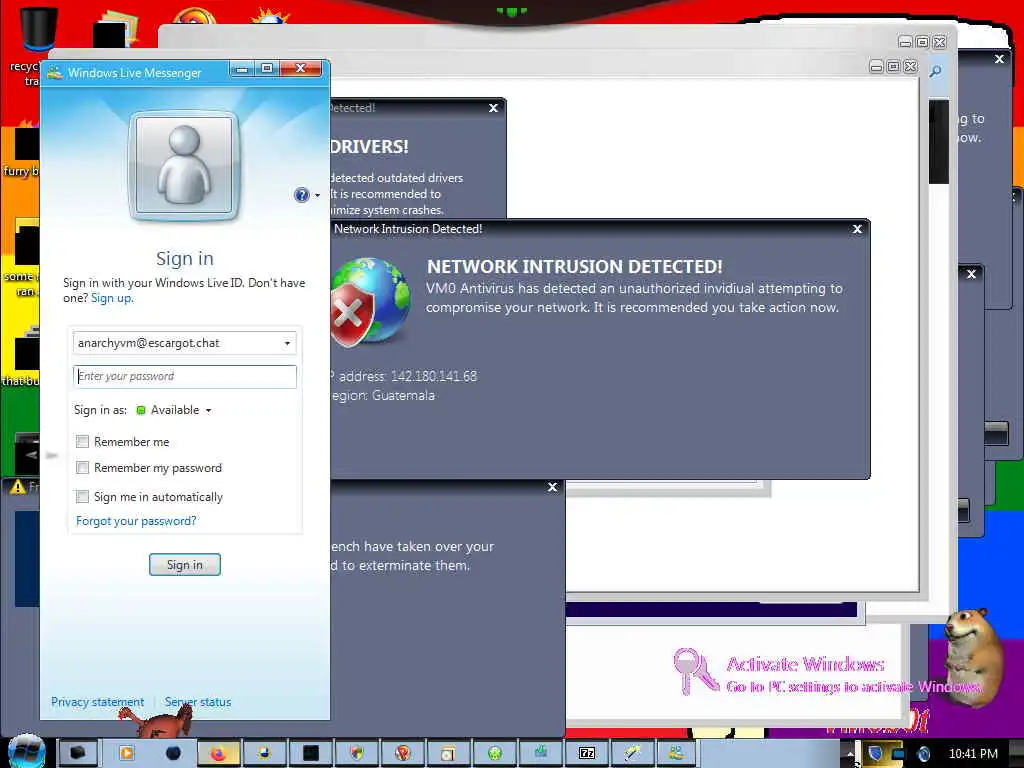Screen dimensions: 1024x768
Task: Expand the help icon dropdown arrow
Action: 317,195
